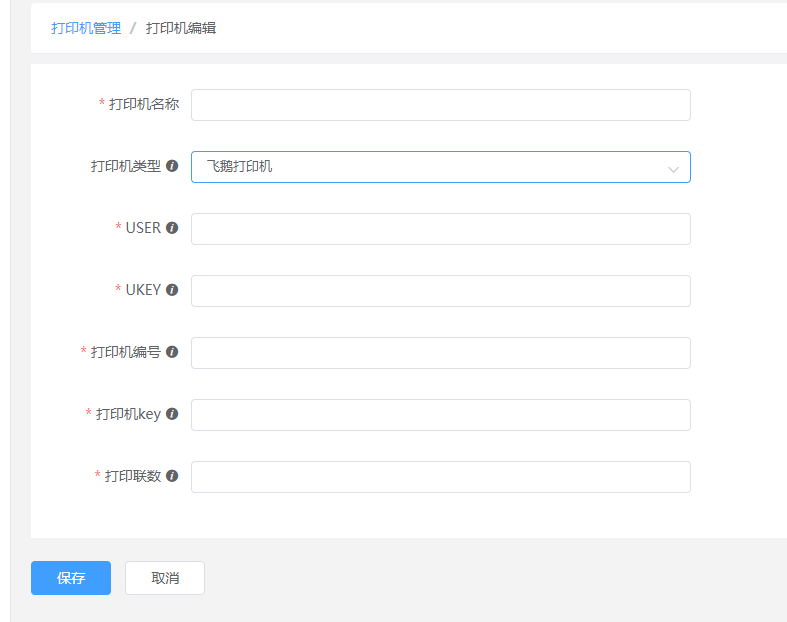Click the 保存 button
This screenshot has height=622, width=787.
(x=71, y=578)
